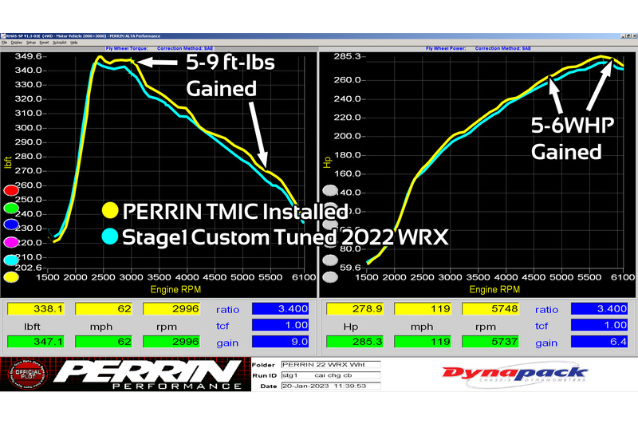This screenshot has height=425, width=638.
Task: Toggle the yellow run color button
Action: pos(13,275)
